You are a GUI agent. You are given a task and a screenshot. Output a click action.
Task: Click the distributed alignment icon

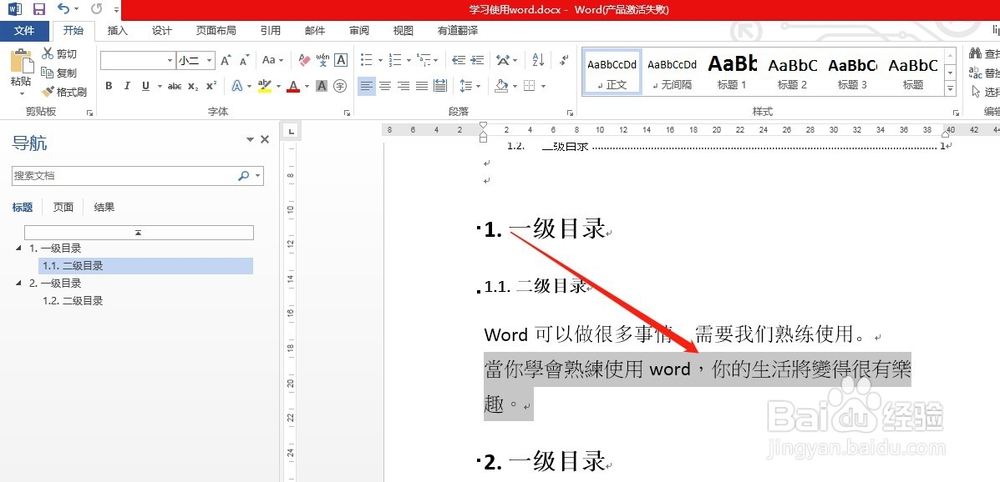(x=439, y=85)
